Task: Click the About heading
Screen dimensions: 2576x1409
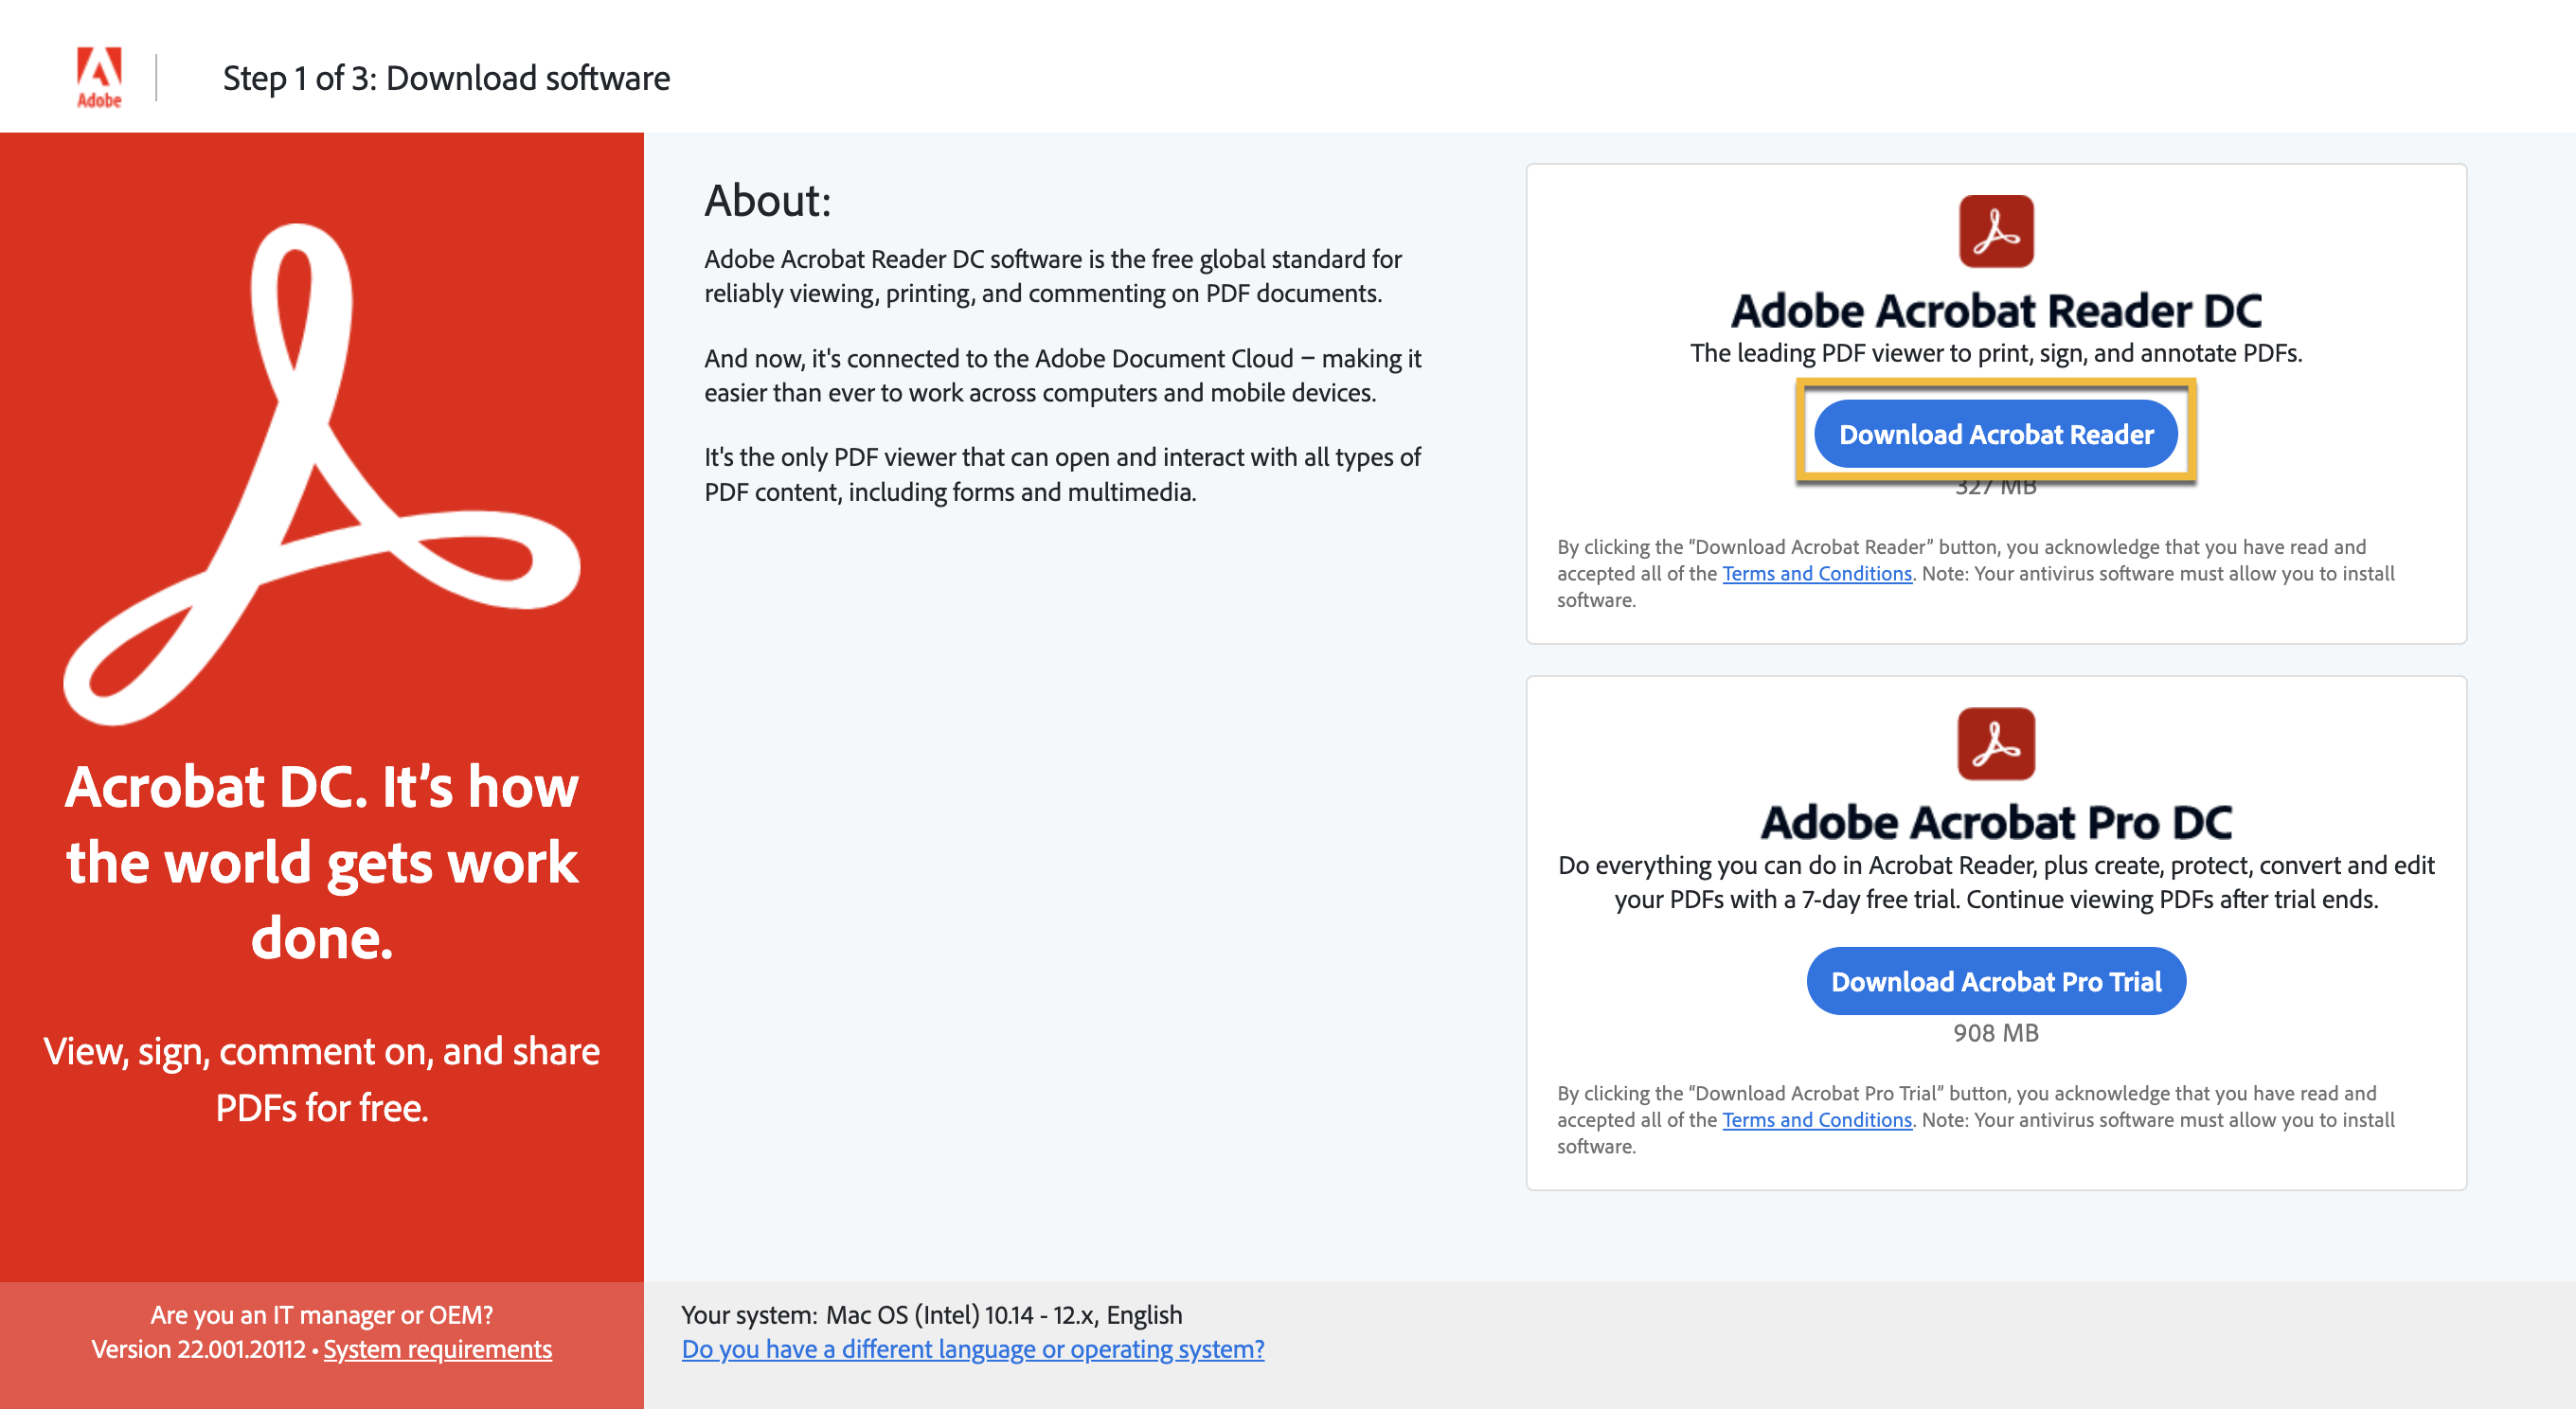Action: click(x=767, y=201)
